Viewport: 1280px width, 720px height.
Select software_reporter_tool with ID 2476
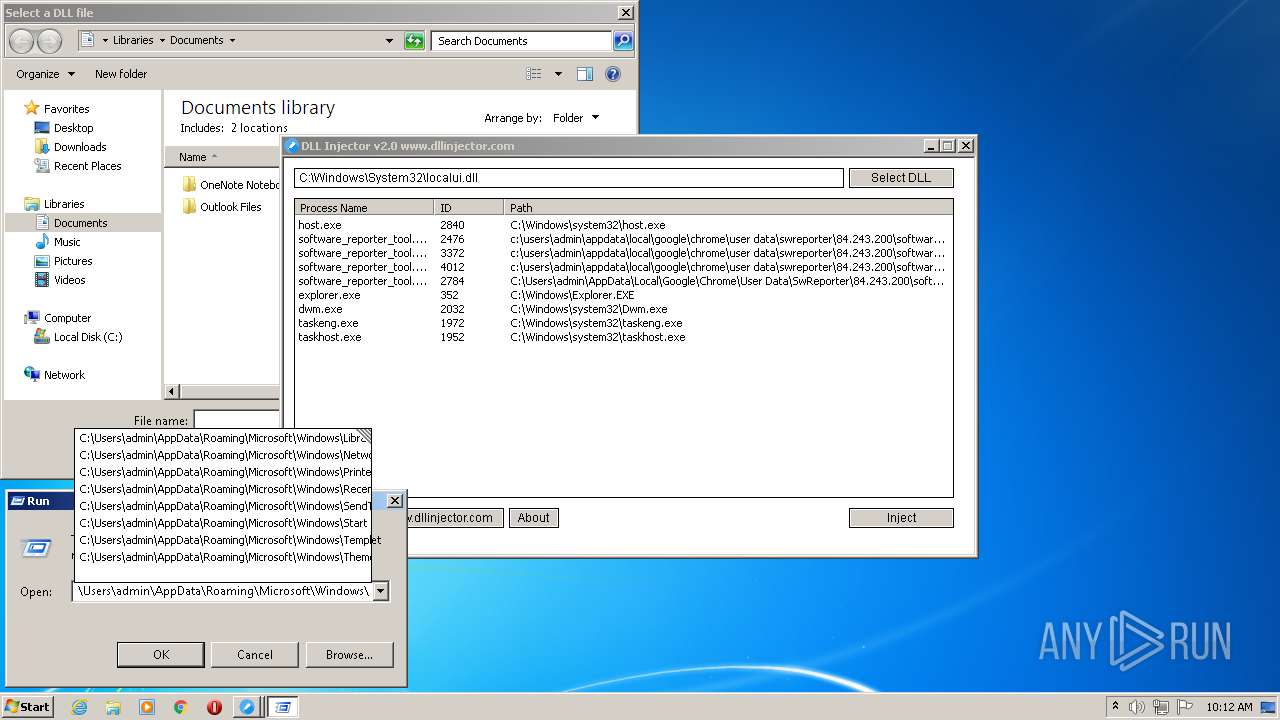pos(624,239)
